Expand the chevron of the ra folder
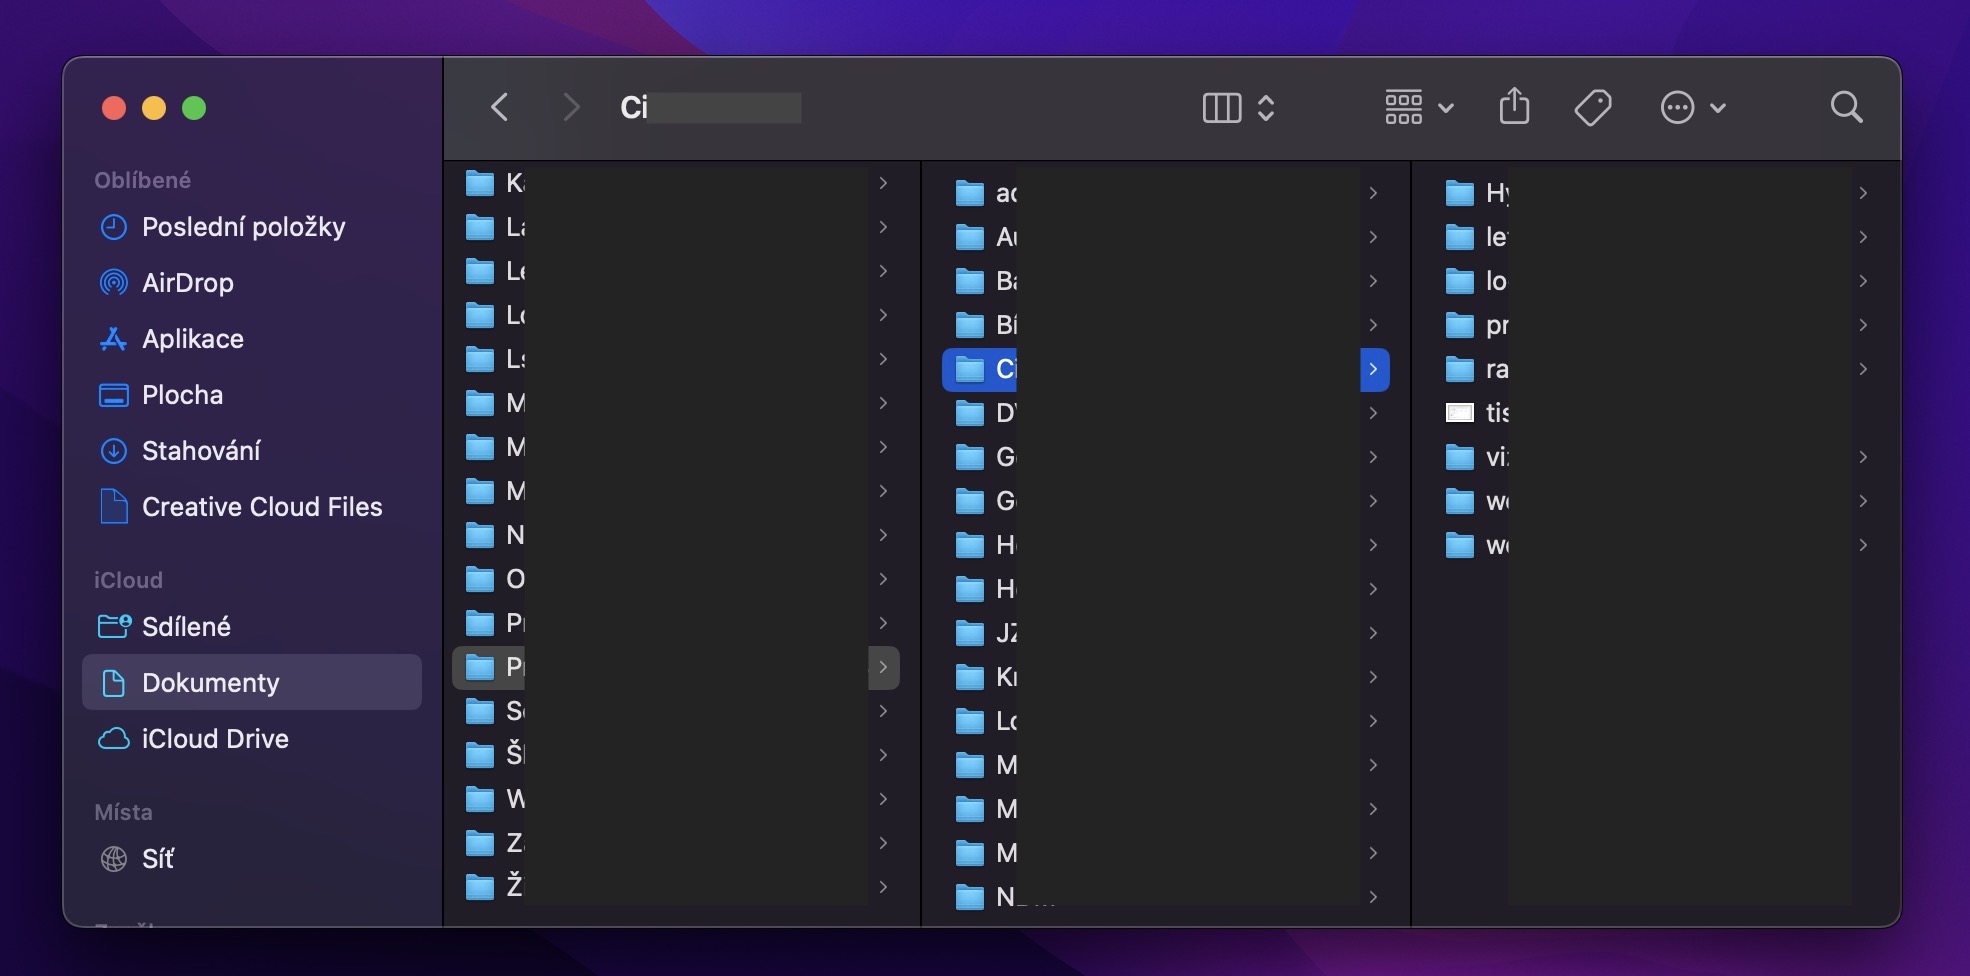The width and height of the screenshot is (1970, 976). pos(1863,369)
